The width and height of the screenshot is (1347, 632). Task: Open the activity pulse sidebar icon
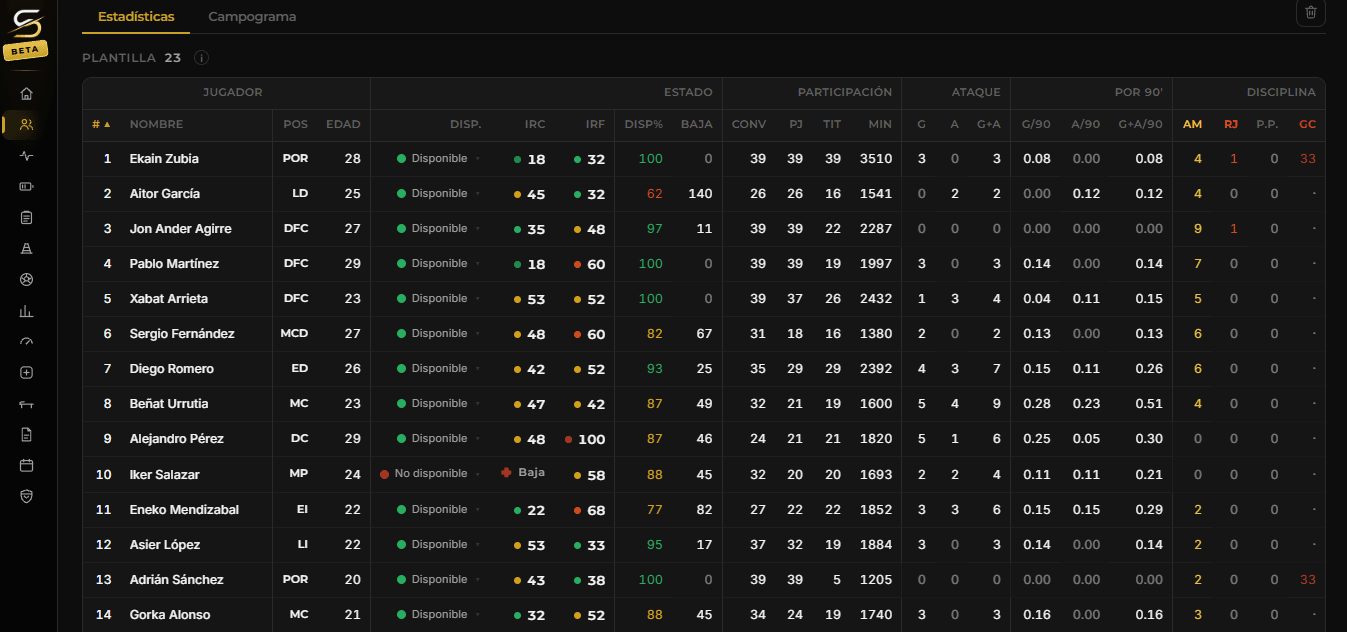tap(27, 156)
